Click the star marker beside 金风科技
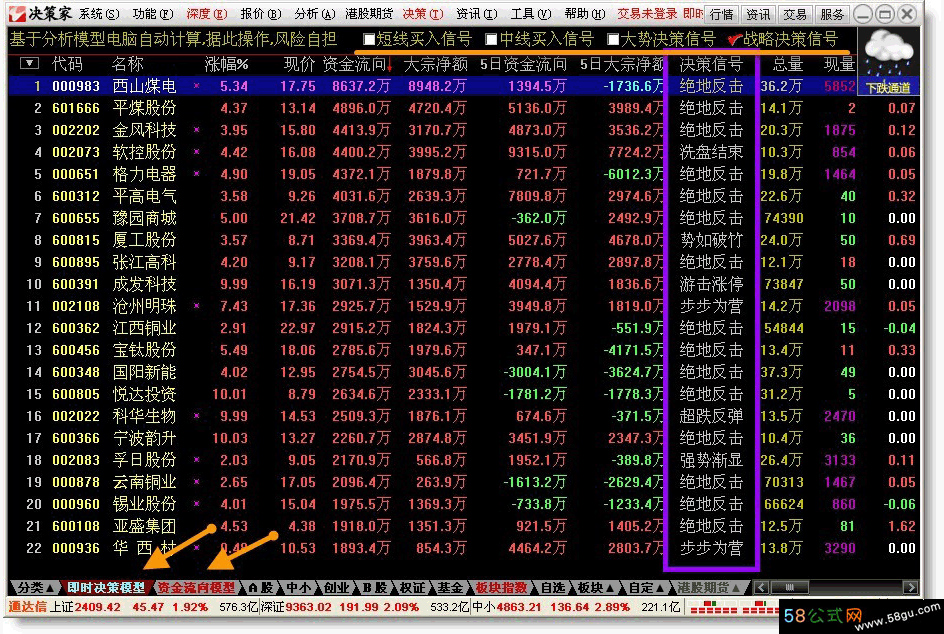Screen dimensions: 944x634 [x=196, y=129]
